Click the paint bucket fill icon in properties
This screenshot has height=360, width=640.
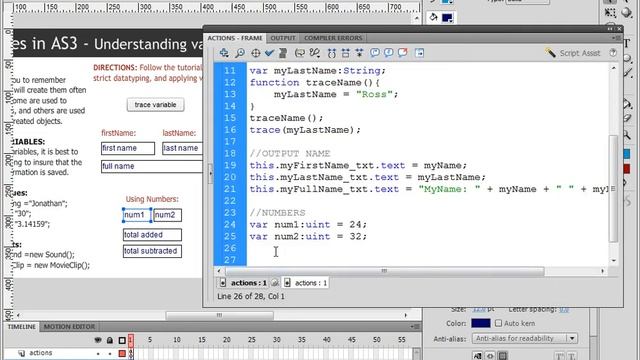pyautogui.click(x=433, y=17)
